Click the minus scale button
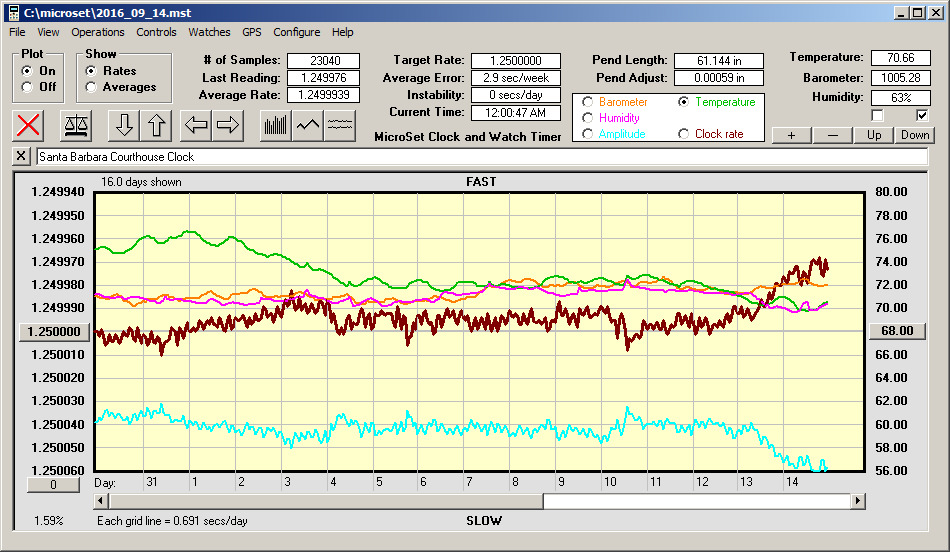This screenshot has width=950, height=552. pos(832,135)
